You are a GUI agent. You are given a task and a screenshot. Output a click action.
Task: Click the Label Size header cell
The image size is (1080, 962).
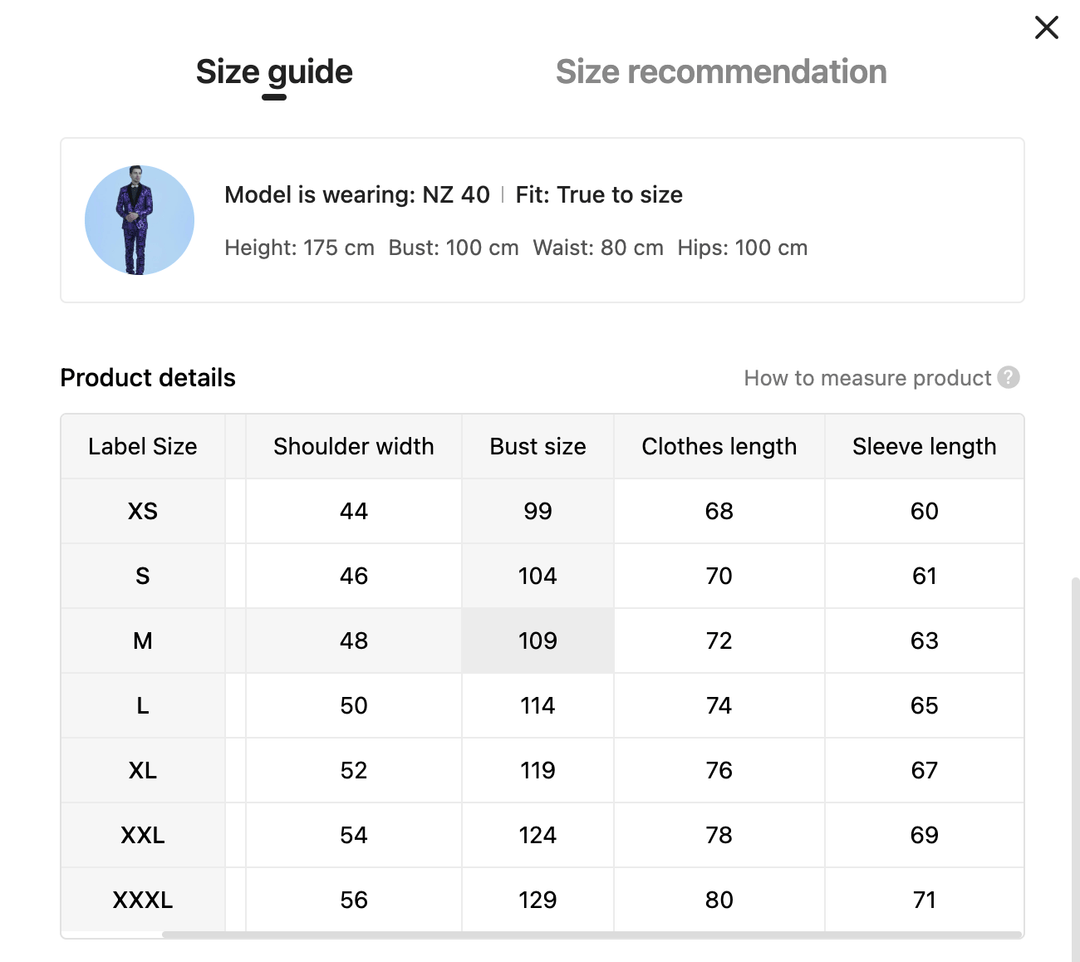pos(143,447)
